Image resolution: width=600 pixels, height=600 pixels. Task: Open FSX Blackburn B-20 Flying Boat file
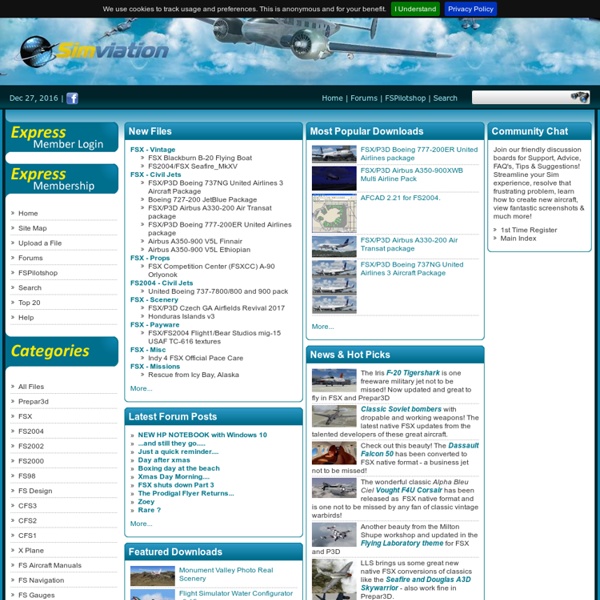pyautogui.click(x=200, y=158)
